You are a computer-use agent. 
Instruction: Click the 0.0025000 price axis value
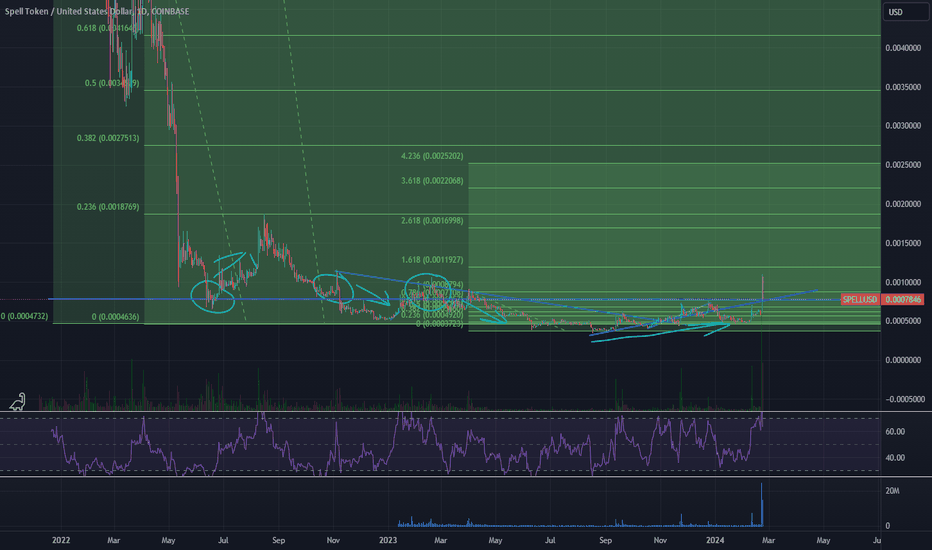903,165
